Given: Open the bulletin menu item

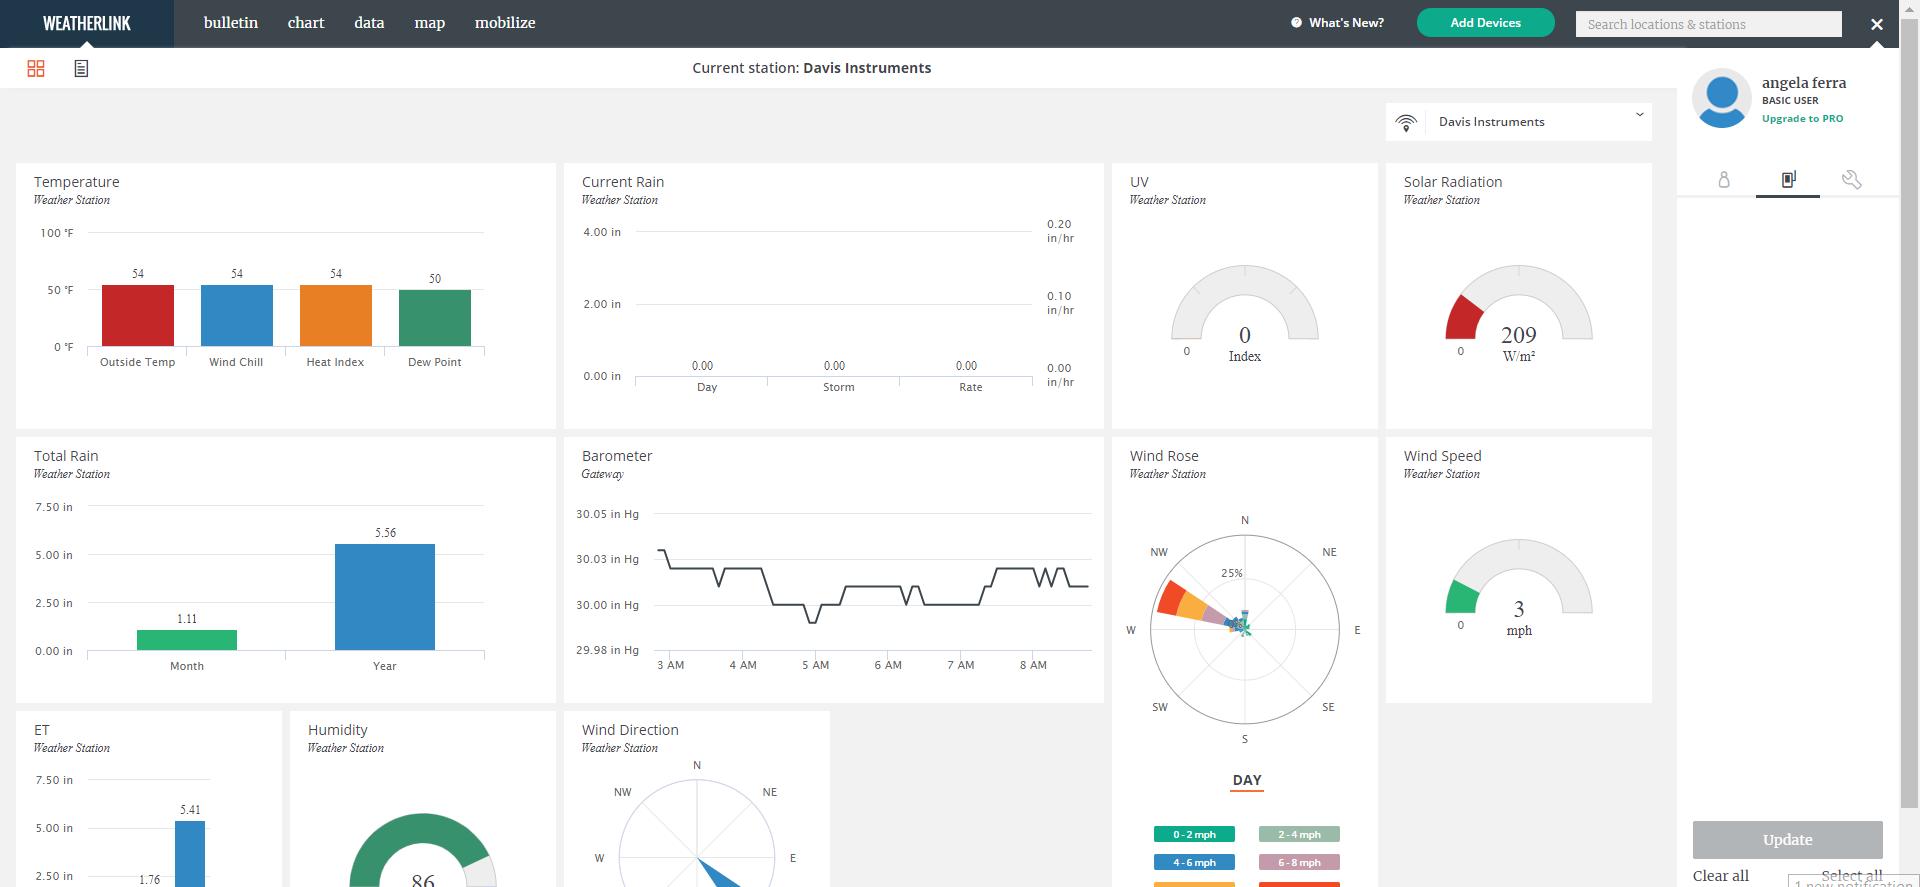Looking at the screenshot, I should (x=231, y=23).
